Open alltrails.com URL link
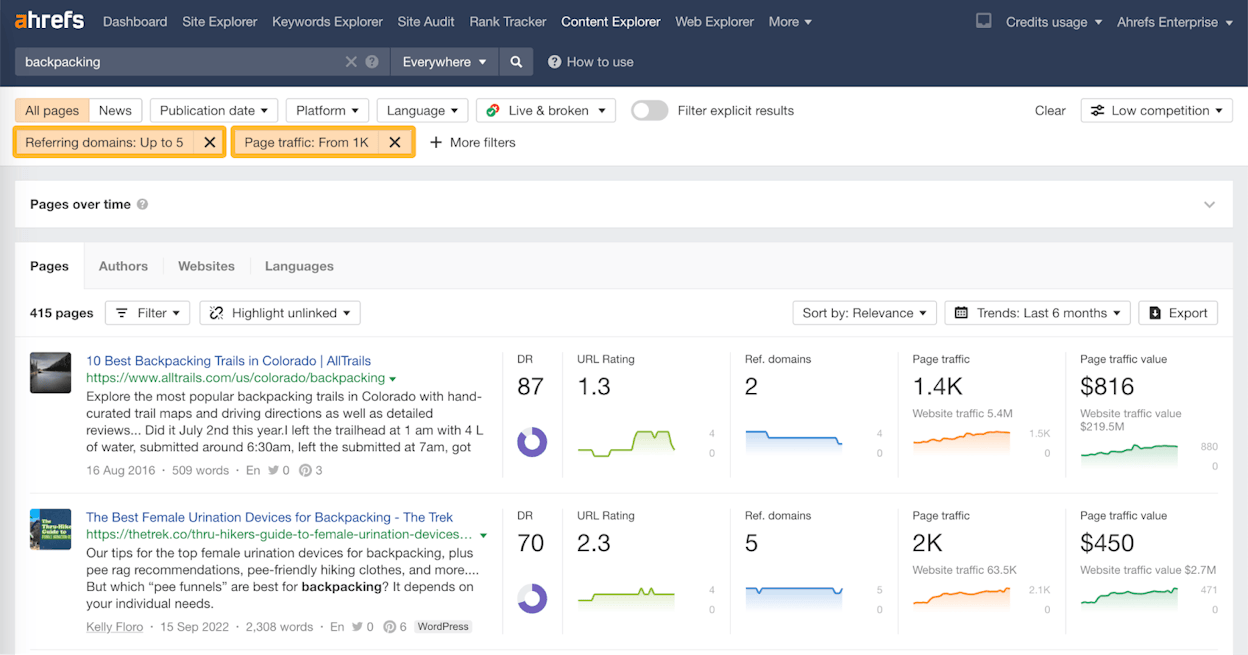The height and width of the screenshot is (655, 1248). [235, 378]
